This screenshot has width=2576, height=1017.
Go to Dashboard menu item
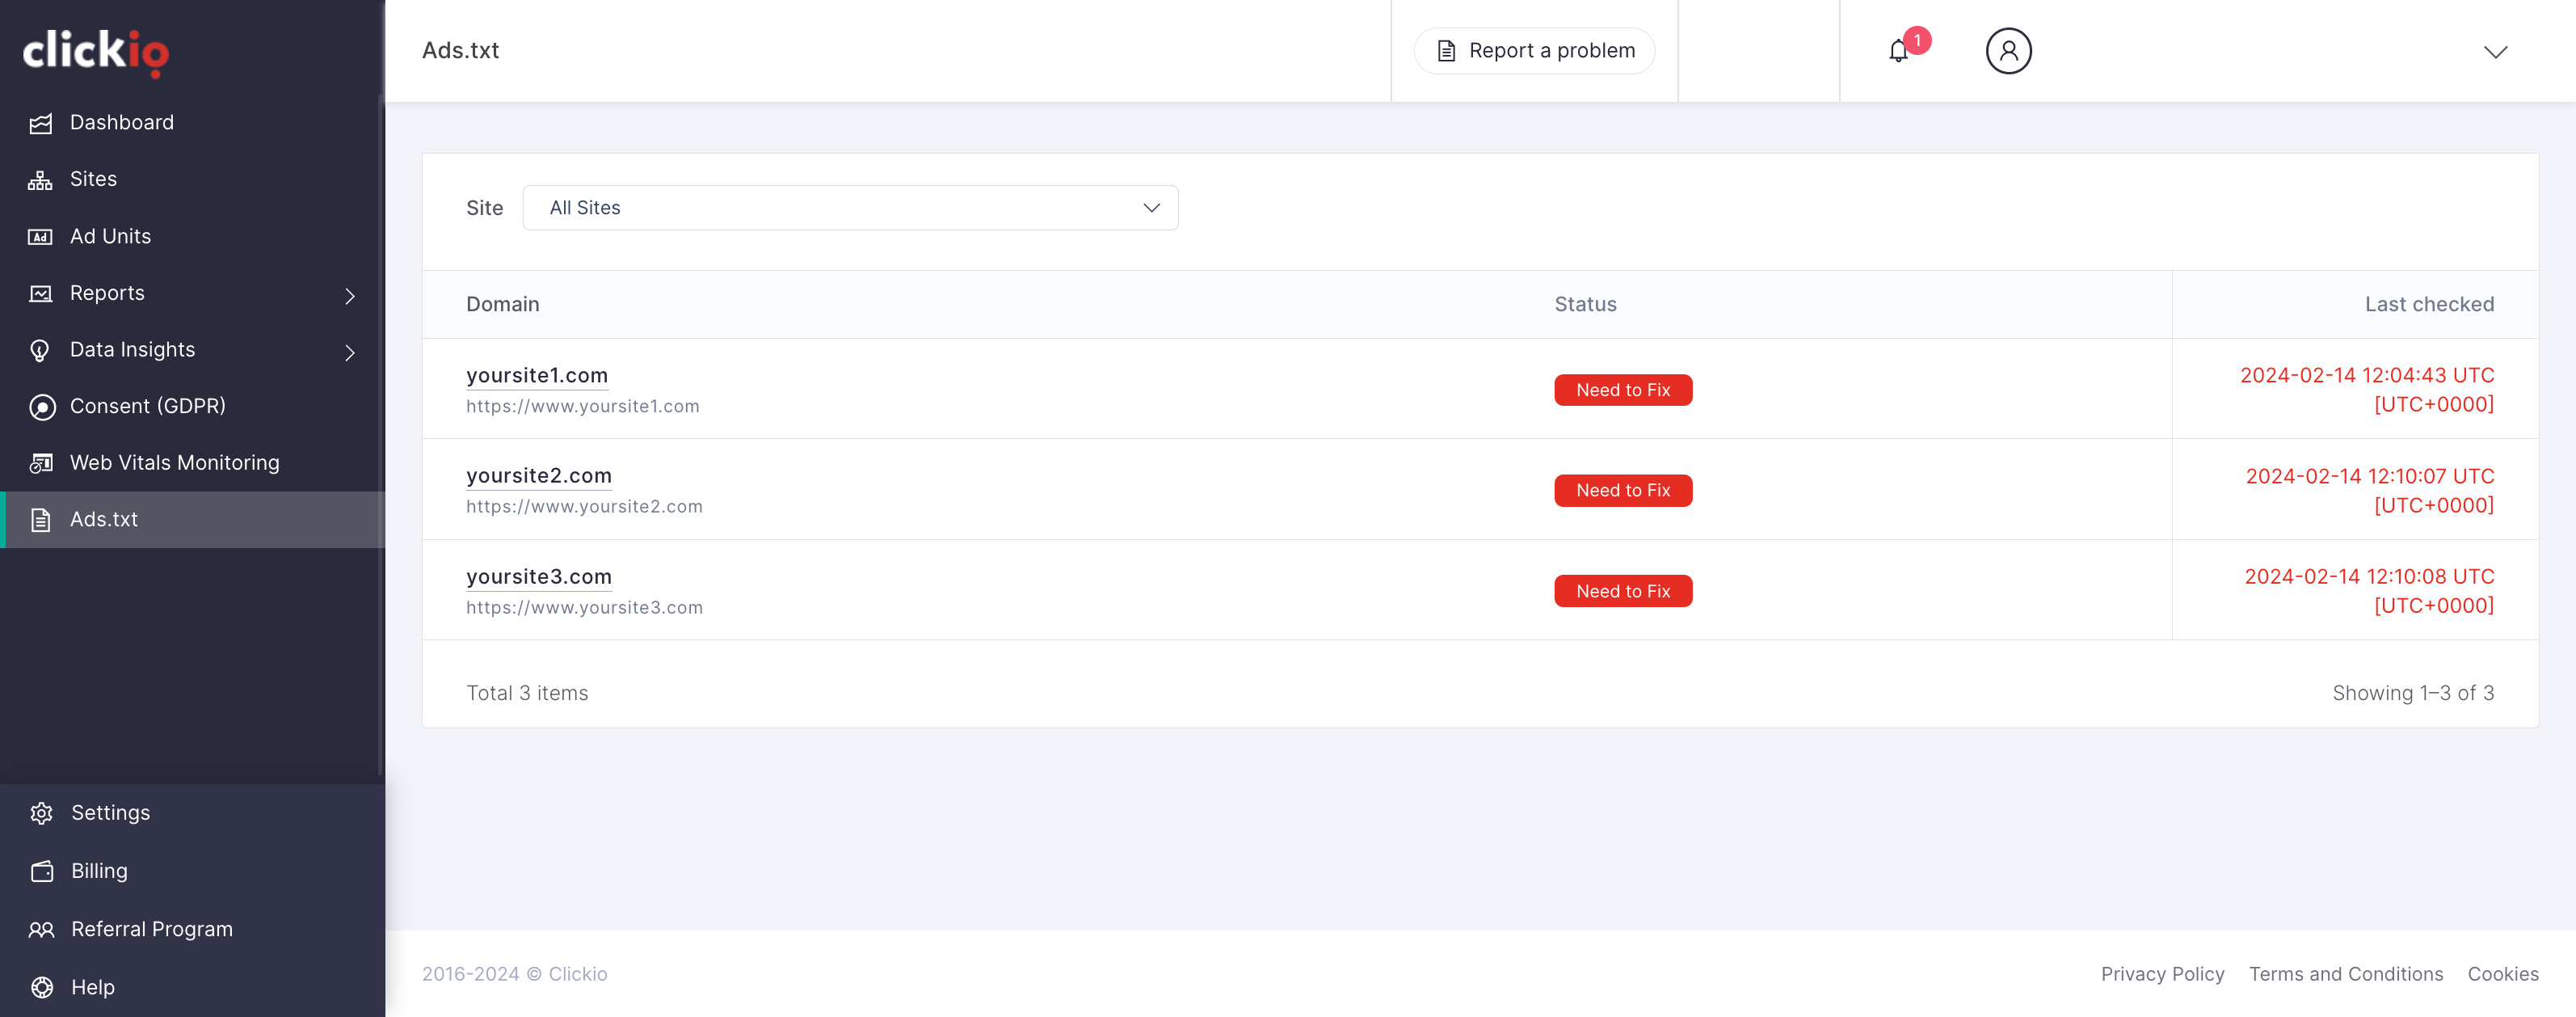pyautogui.click(x=192, y=123)
